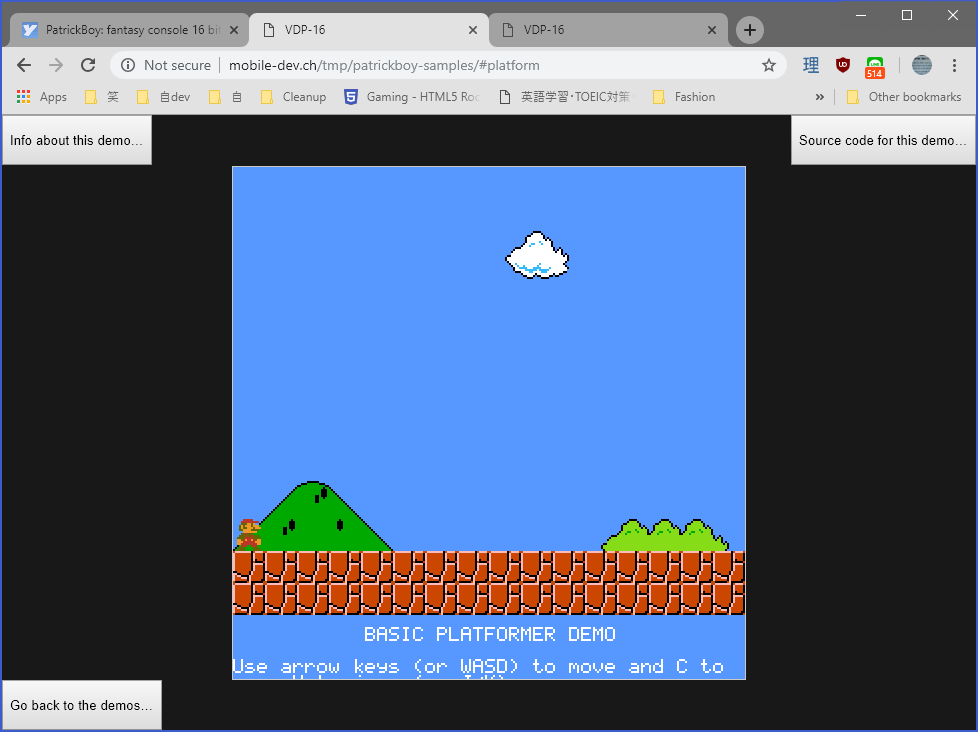This screenshot has width=978, height=732.
Task: Reload the current page
Action: coord(88,65)
